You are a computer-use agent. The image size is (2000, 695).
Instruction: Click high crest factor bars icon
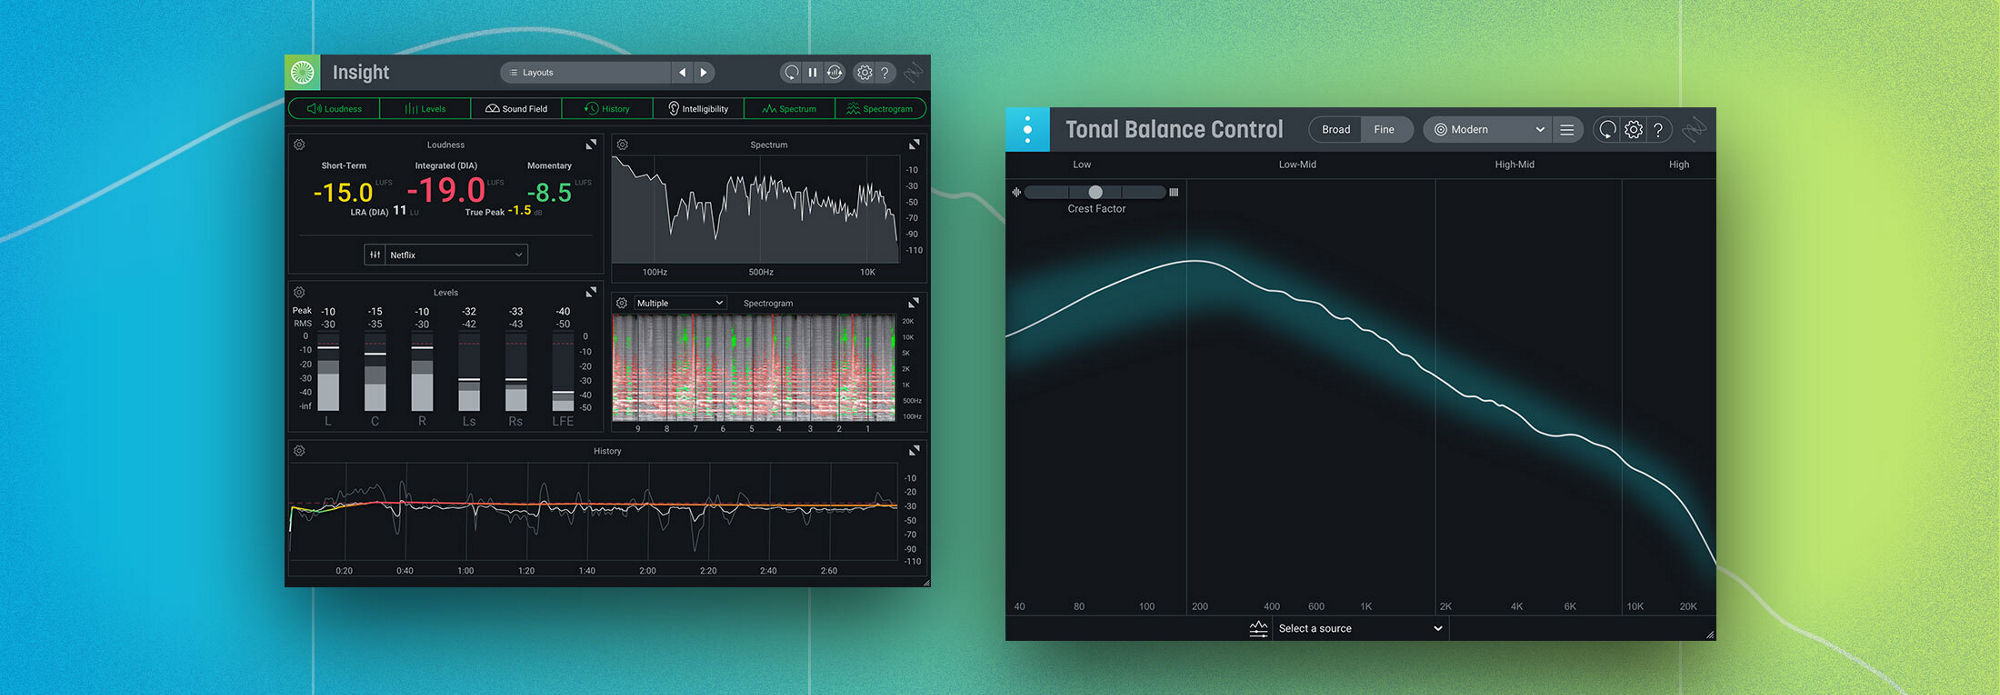(1174, 192)
